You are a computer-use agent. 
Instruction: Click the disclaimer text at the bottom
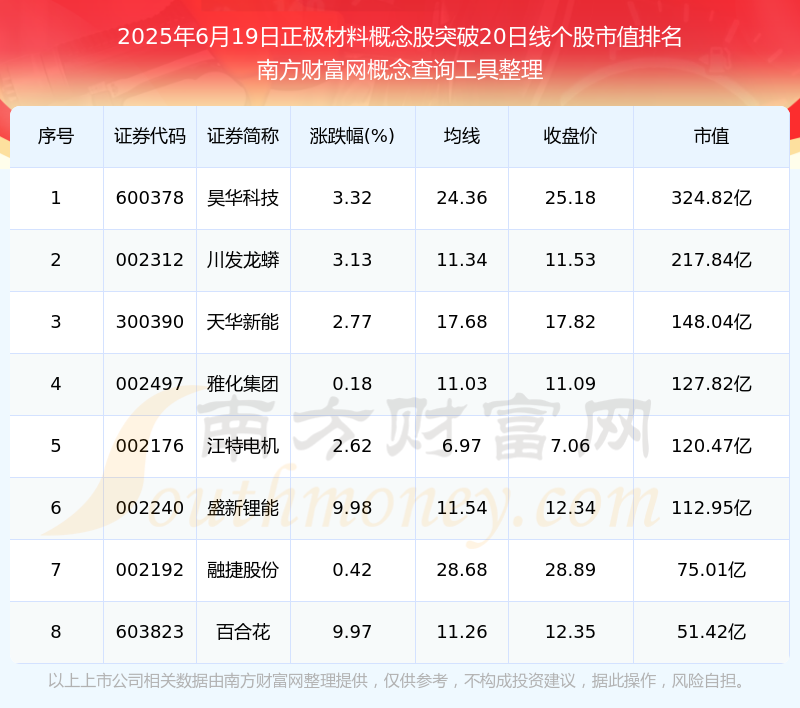[398, 681]
